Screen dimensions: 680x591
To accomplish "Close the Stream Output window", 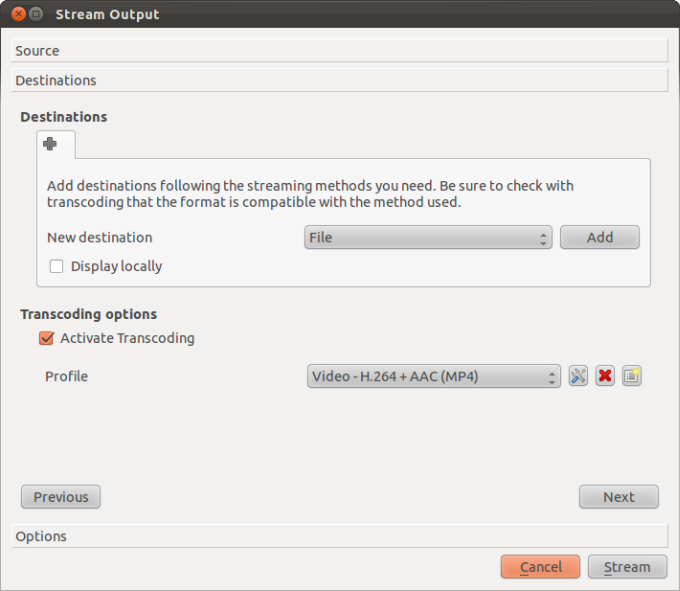I will click(x=15, y=14).
